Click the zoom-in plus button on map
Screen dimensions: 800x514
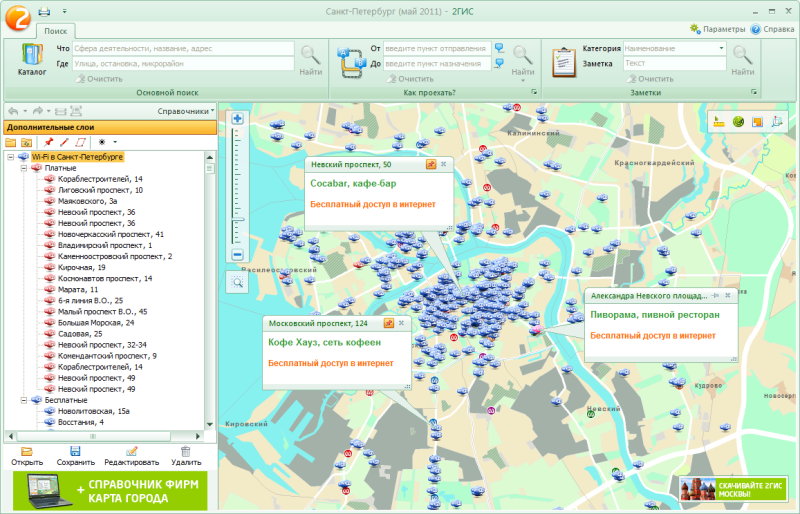pos(238,119)
